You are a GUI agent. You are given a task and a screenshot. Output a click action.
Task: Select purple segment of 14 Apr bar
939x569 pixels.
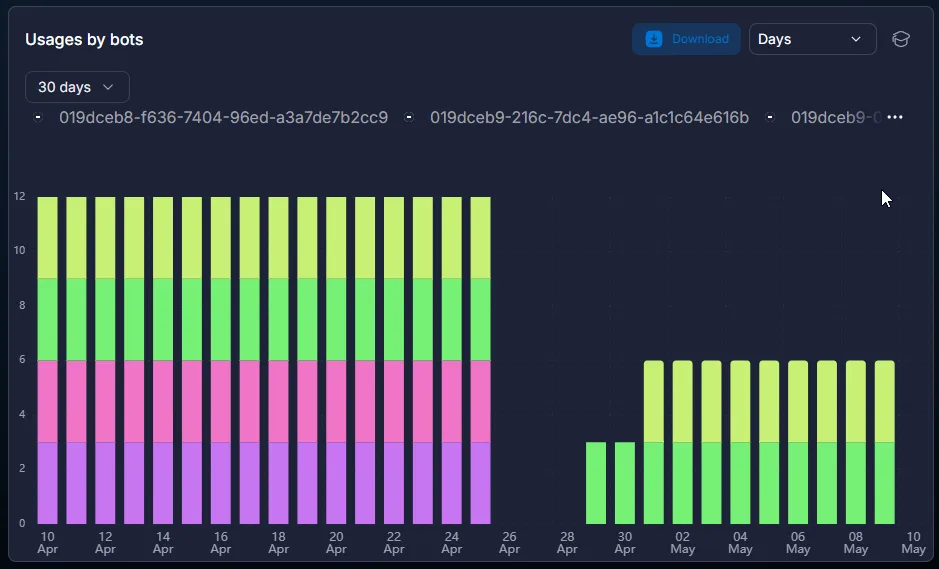(x=163, y=483)
